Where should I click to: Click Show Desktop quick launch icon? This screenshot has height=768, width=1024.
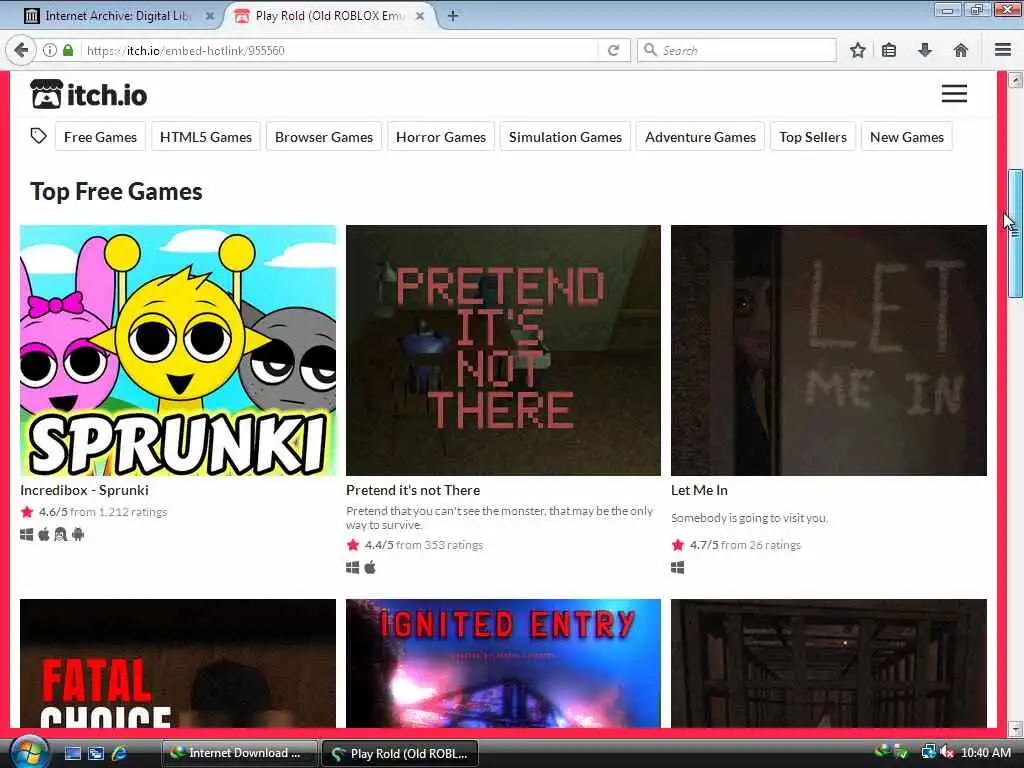tap(72, 753)
